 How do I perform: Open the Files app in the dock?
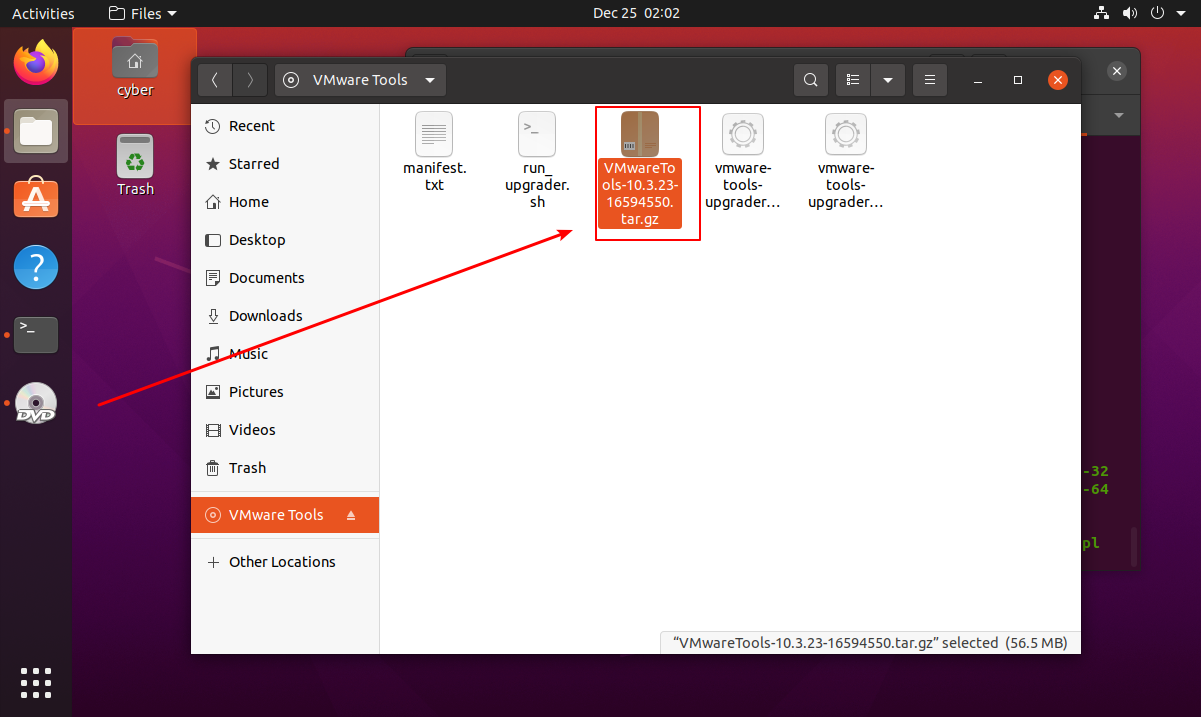(x=36, y=131)
